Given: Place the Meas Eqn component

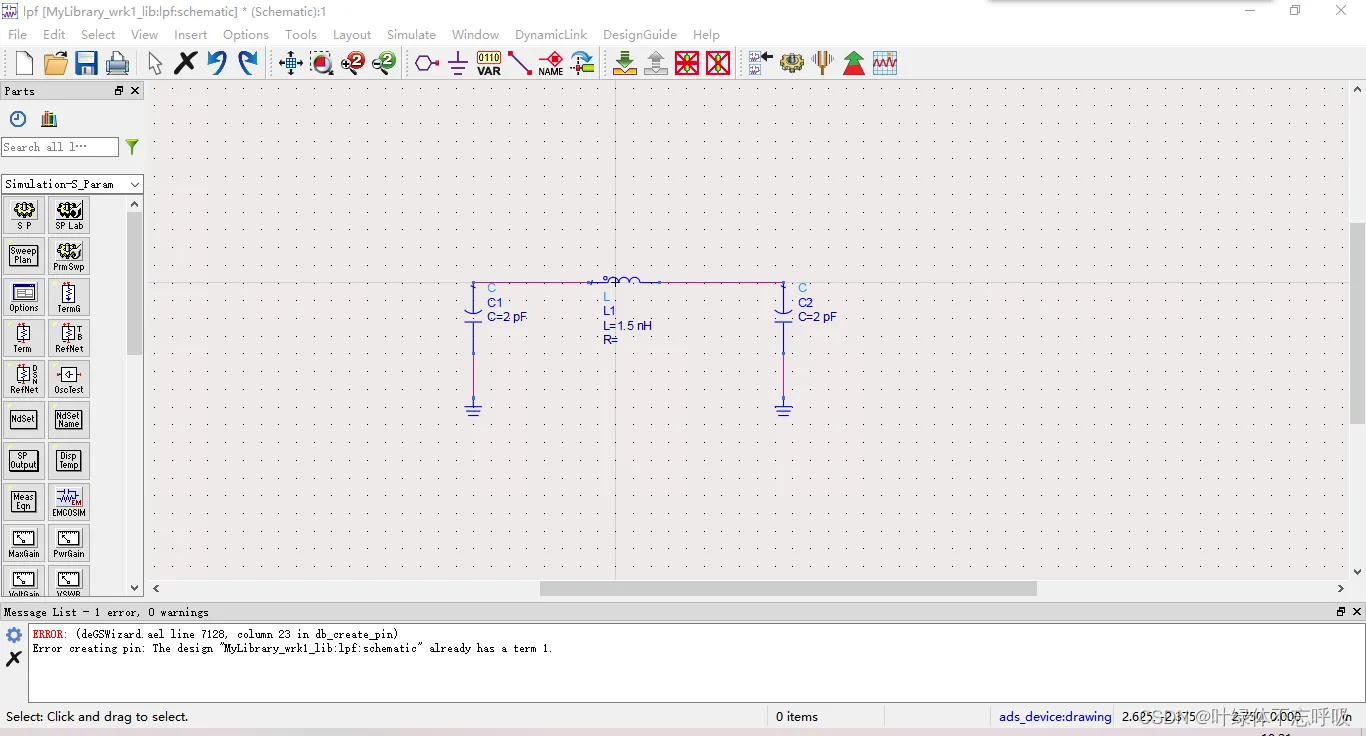Looking at the screenshot, I should click(x=24, y=502).
